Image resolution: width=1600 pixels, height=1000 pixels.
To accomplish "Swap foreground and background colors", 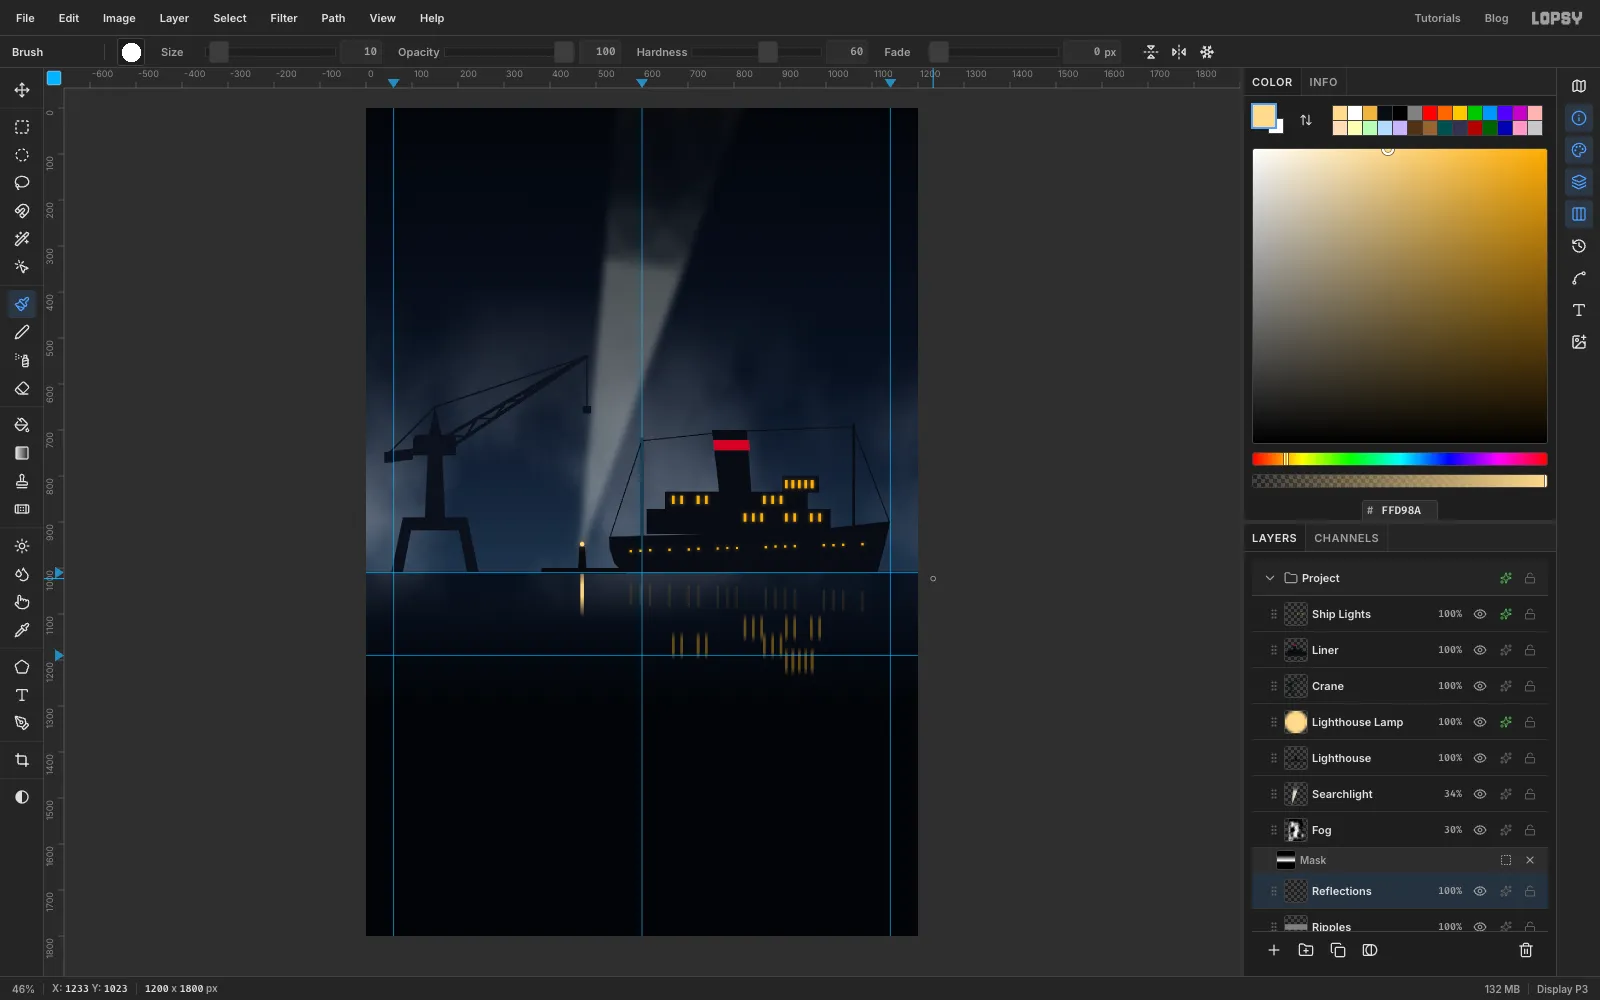I will tap(1306, 120).
